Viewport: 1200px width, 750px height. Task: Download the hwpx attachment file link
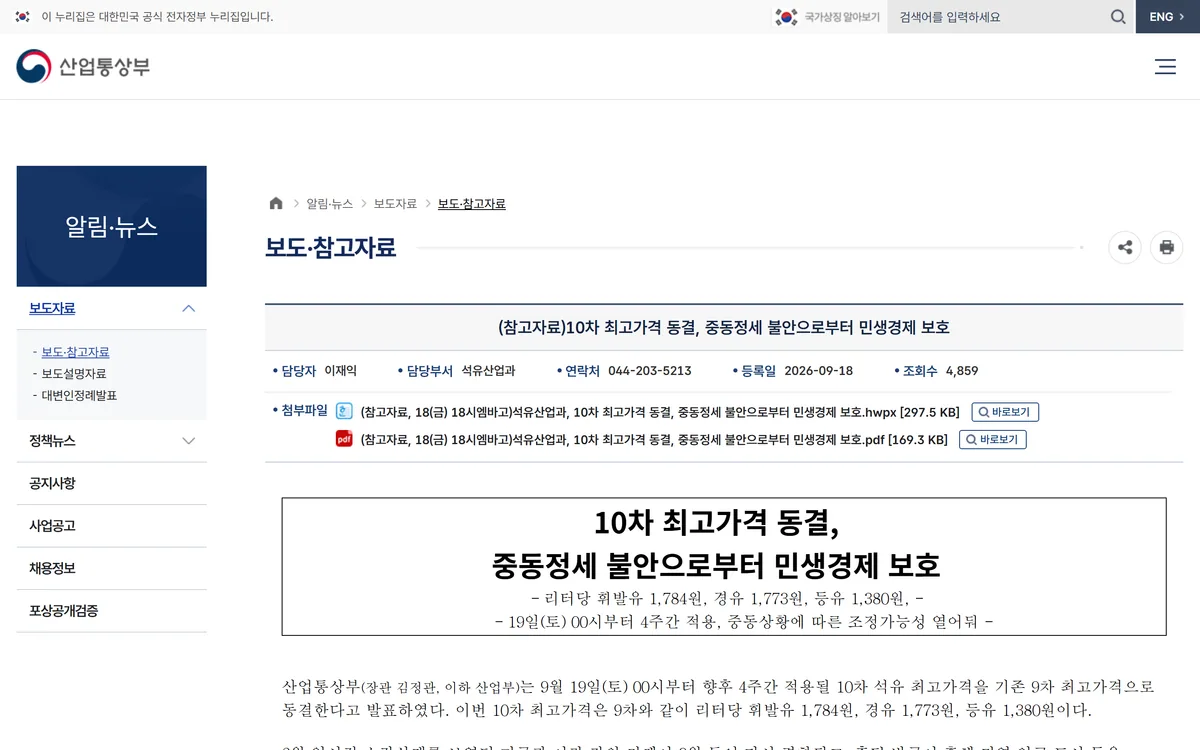coord(660,412)
